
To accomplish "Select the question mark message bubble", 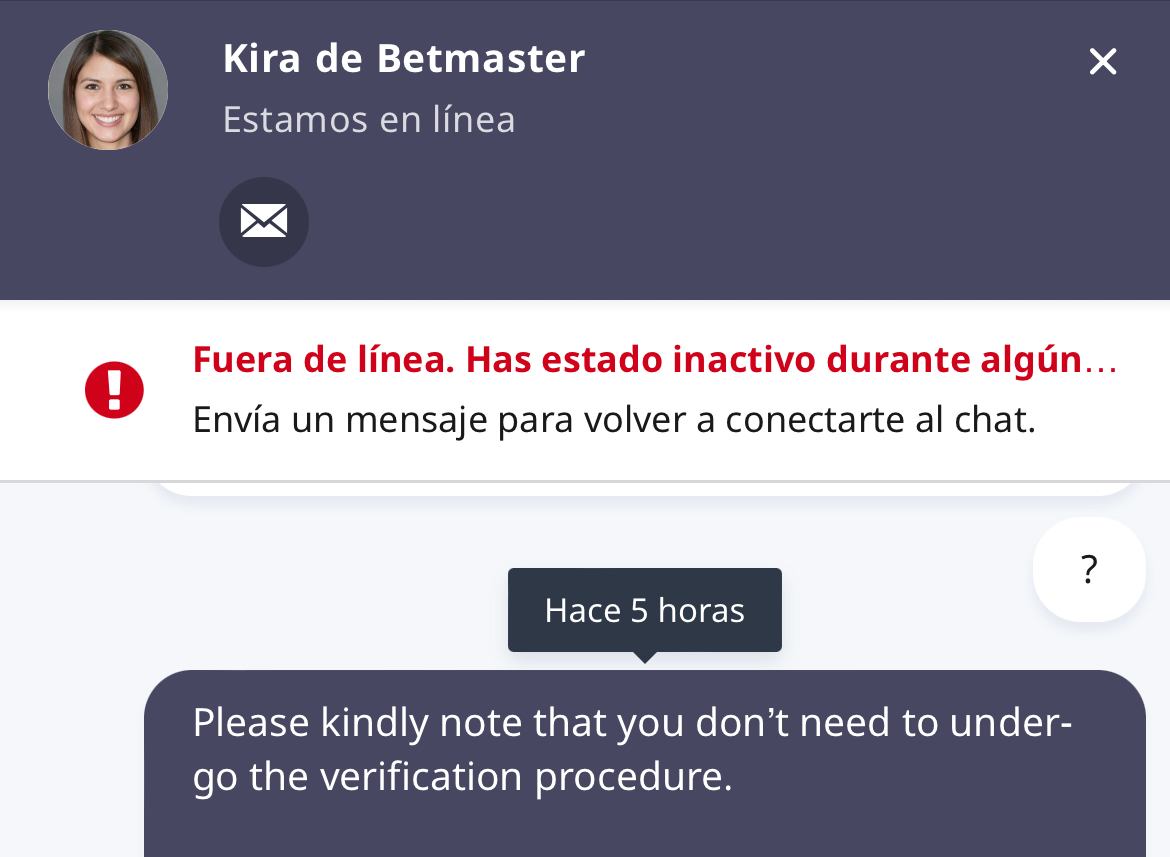I will click(x=1089, y=569).
